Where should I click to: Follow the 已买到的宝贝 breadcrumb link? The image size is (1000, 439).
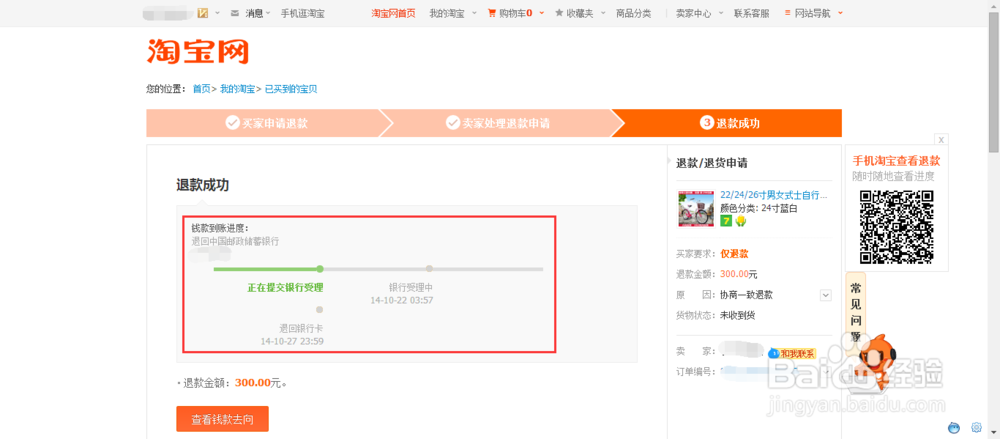(x=291, y=89)
